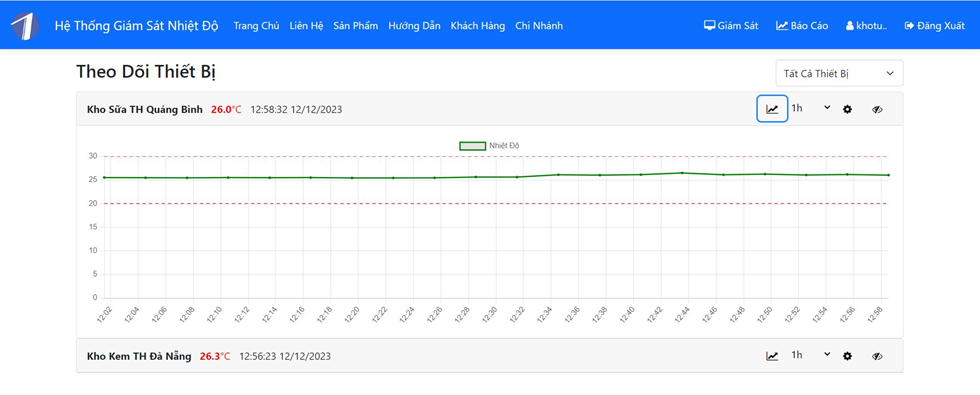Hide the Kho Kem TH Đà Nẵng device
Screen dimensions: 980x395
pyautogui.click(x=878, y=356)
